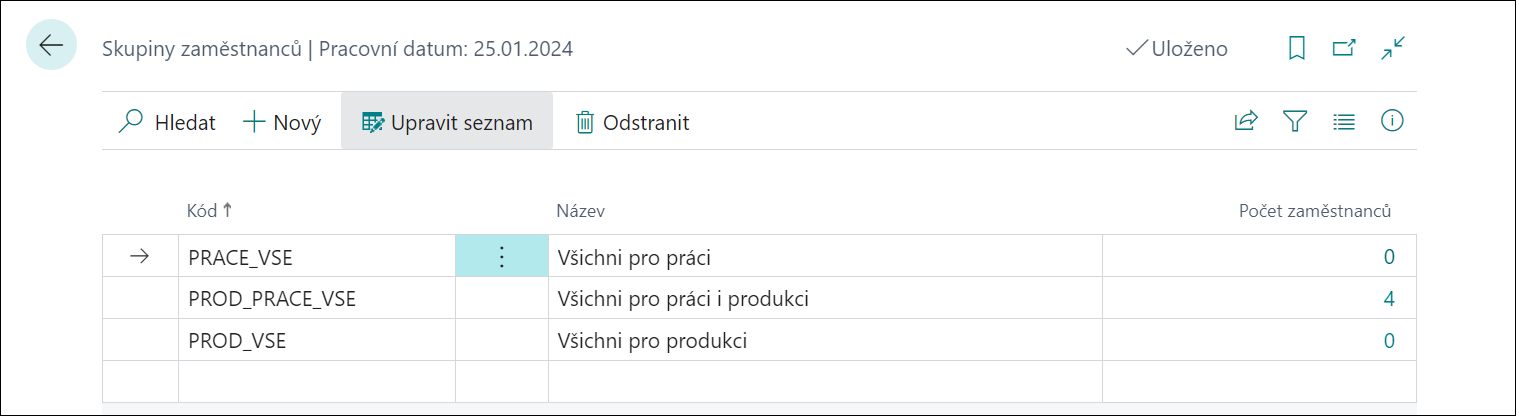Click Hledat search action
Image resolution: width=1516 pixels, height=416 pixels.
(x=167, y=122)
